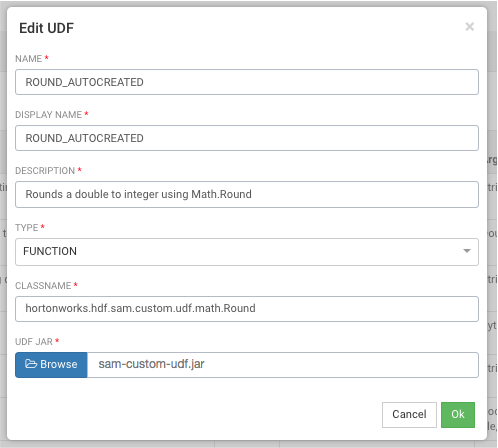
Task: Focus the NAME field containing ROUND_AUTOCREATED
Action: pyautogui.click(x=247, y=82)
